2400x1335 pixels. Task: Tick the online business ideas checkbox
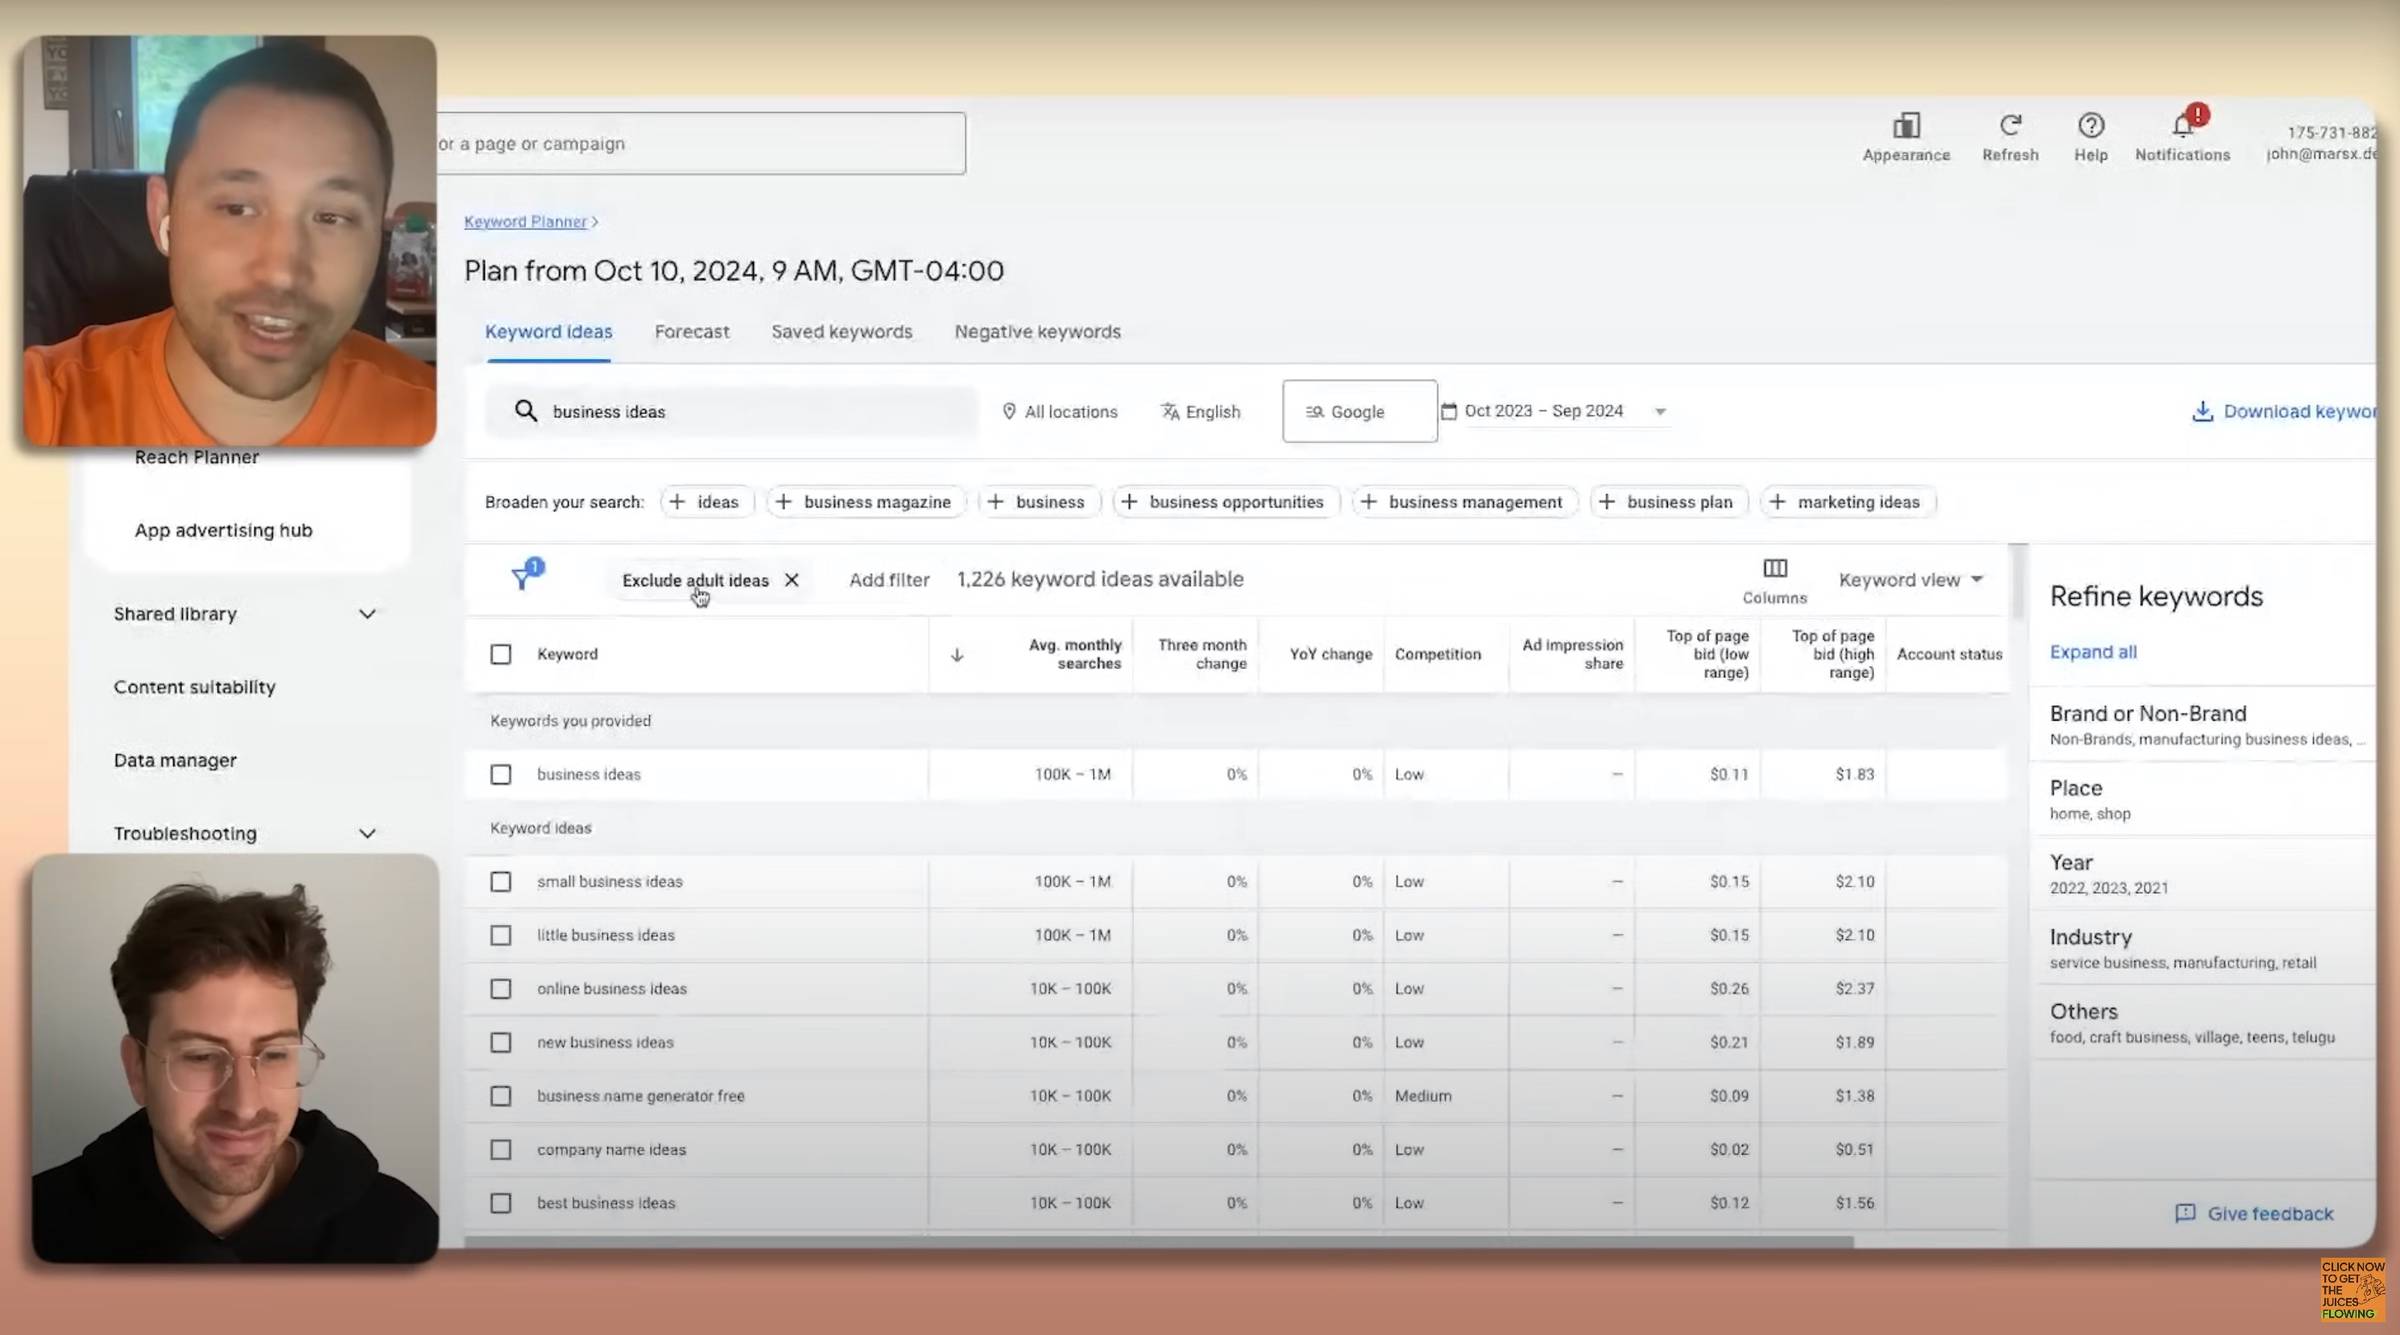click(x=501, y=989)
